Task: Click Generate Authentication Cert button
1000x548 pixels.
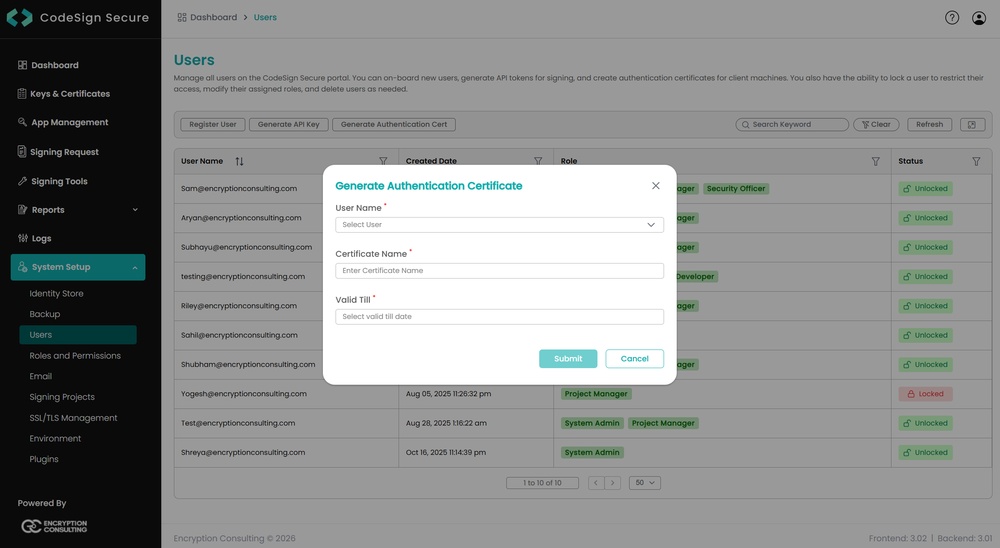Action: coord(393,124)
